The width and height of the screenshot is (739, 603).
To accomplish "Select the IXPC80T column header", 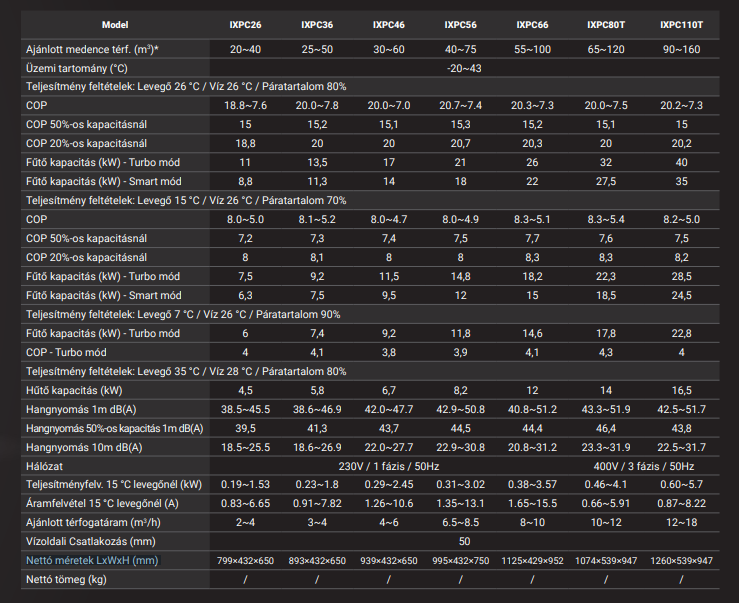I will click(x=606, y=23).
